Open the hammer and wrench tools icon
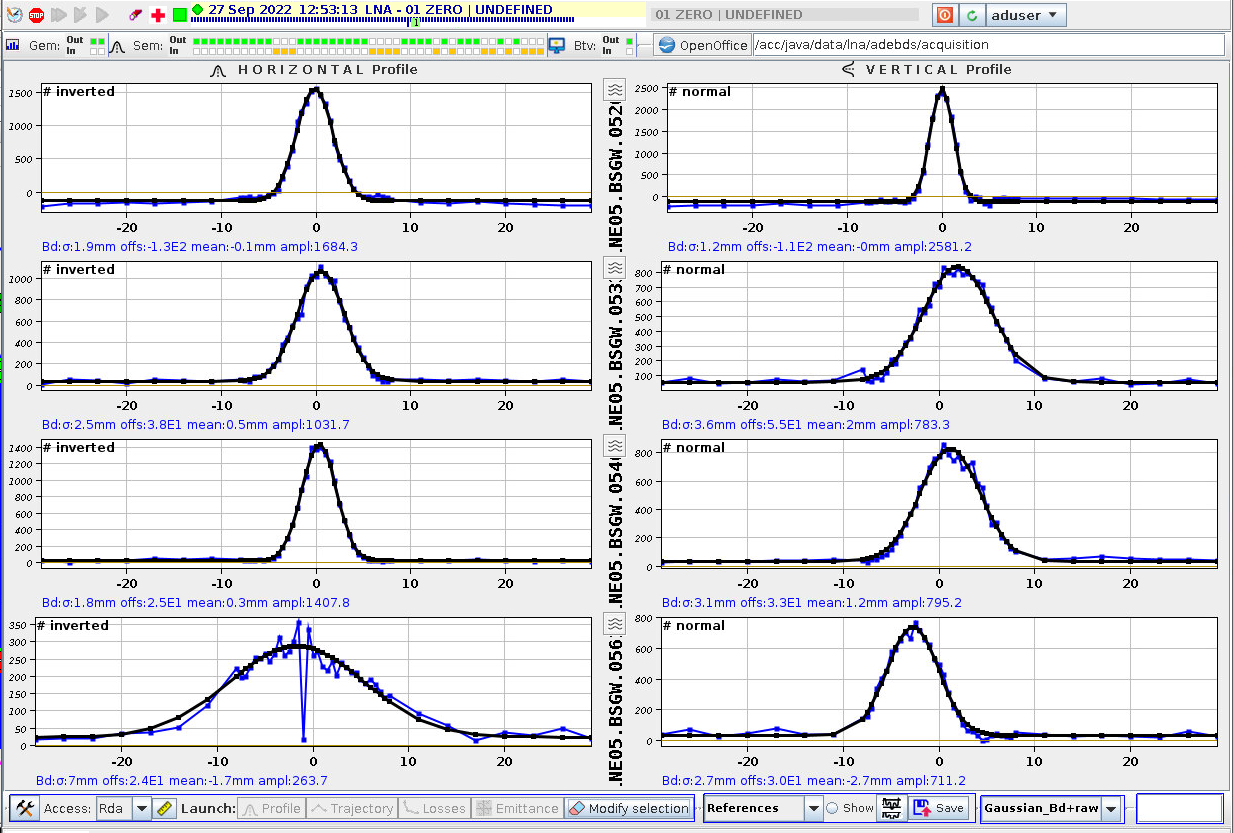1234x833 pixels. coord(26,808)
